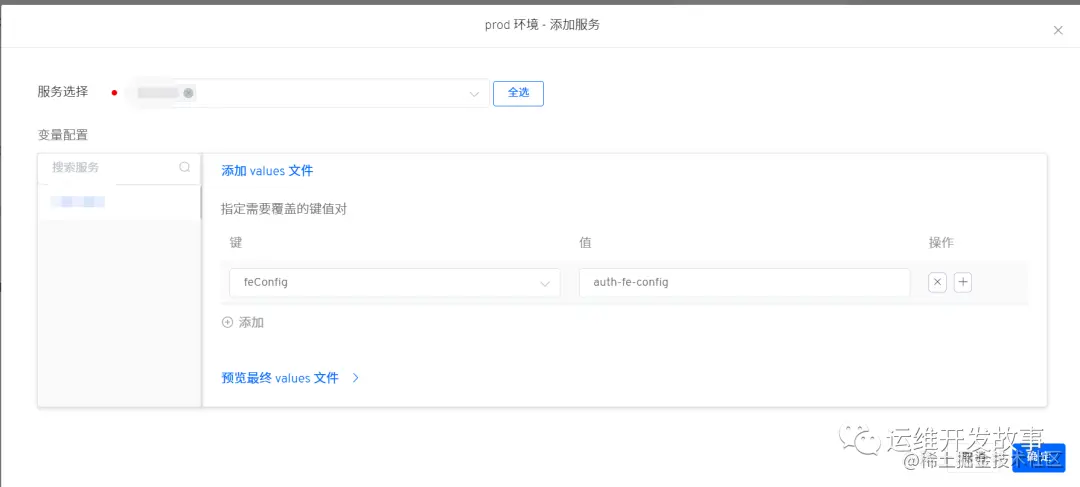
Task: Click the 变量配置 section label
Action: [x=63, y=135]
